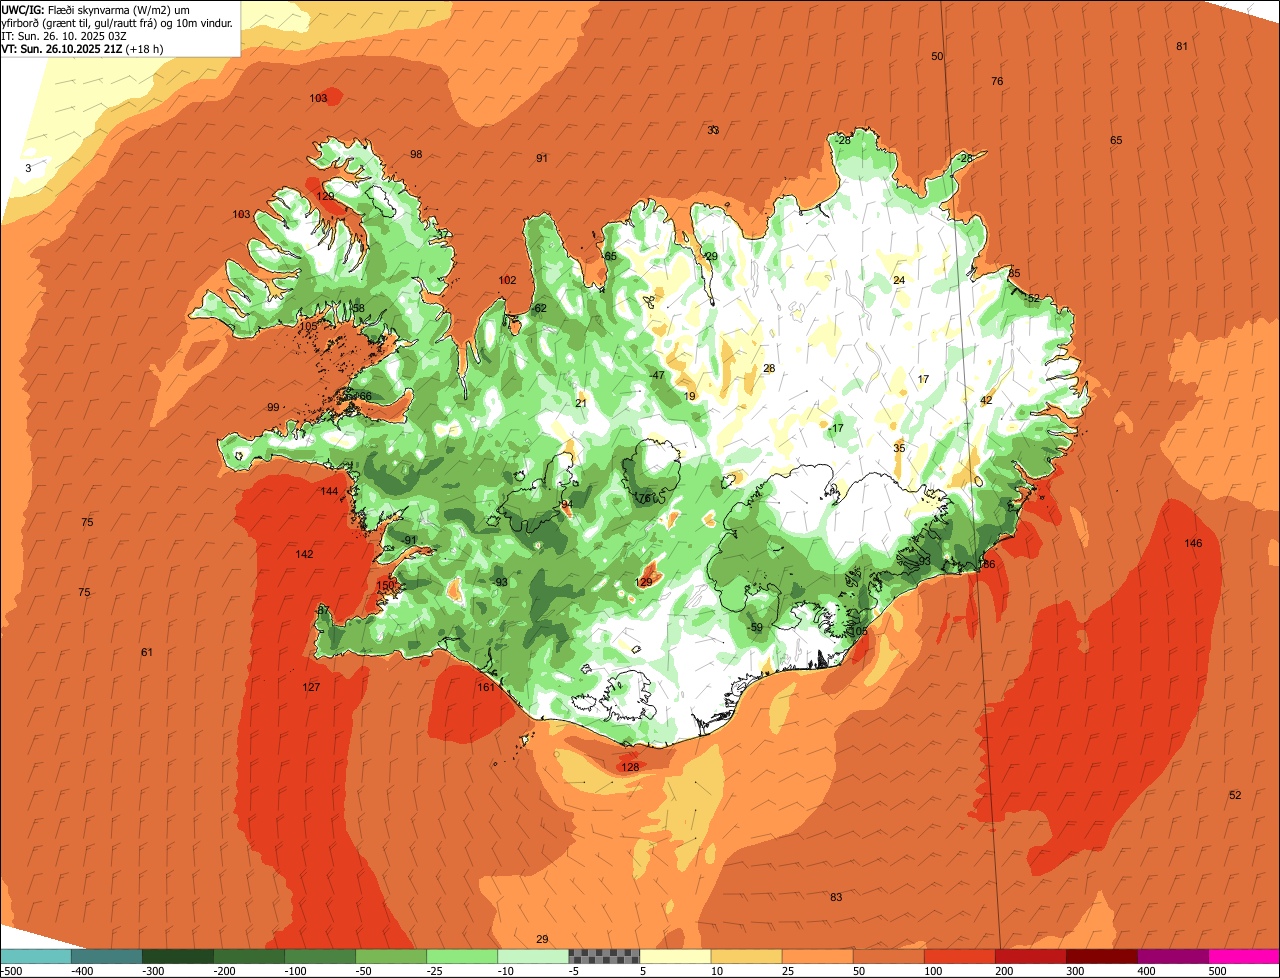Image resolution: width=1280 pixels, height=978 pixels.
Task: Click the legend swatch between 400 and 500
Action: tap(1172, 956)
